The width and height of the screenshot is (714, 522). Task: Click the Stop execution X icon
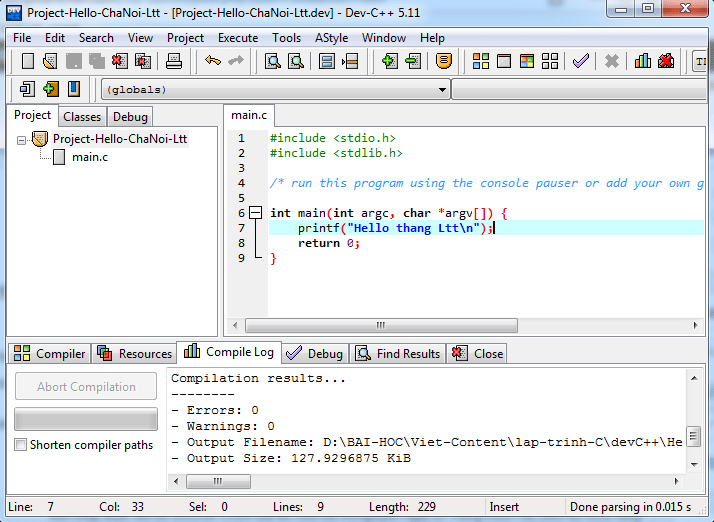tap(612, 61)
